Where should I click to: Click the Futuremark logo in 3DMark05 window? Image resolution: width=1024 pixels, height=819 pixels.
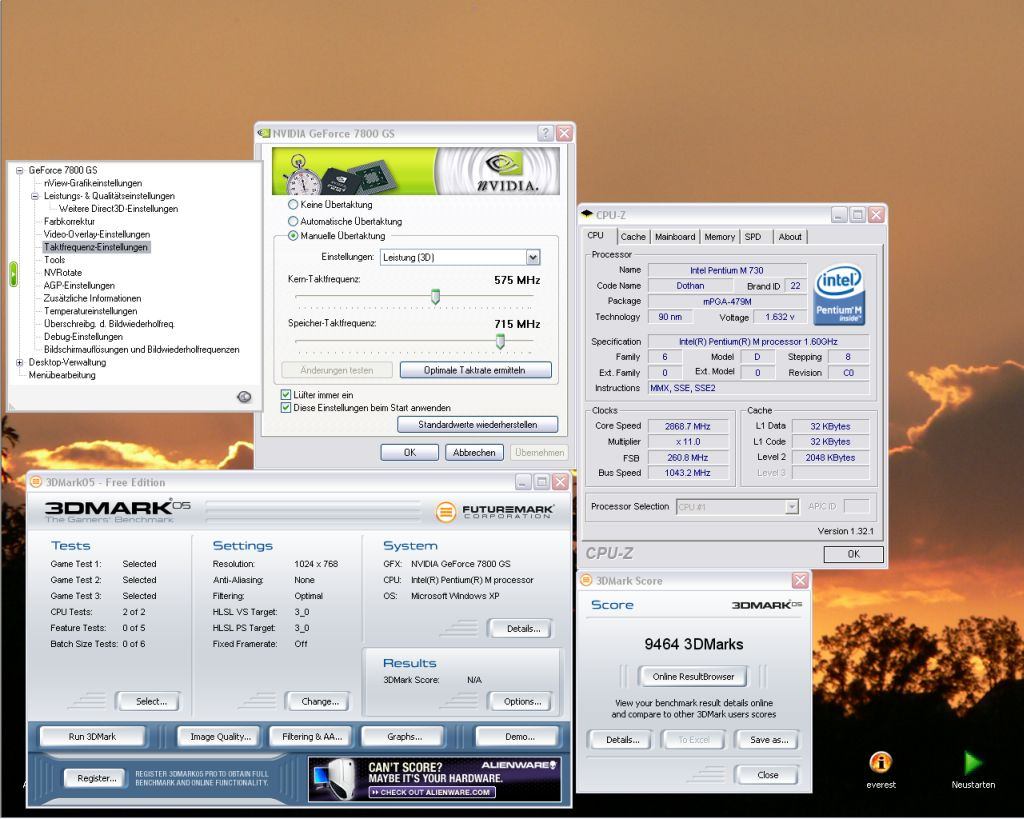pyautogui.click(x=495, y=511)
